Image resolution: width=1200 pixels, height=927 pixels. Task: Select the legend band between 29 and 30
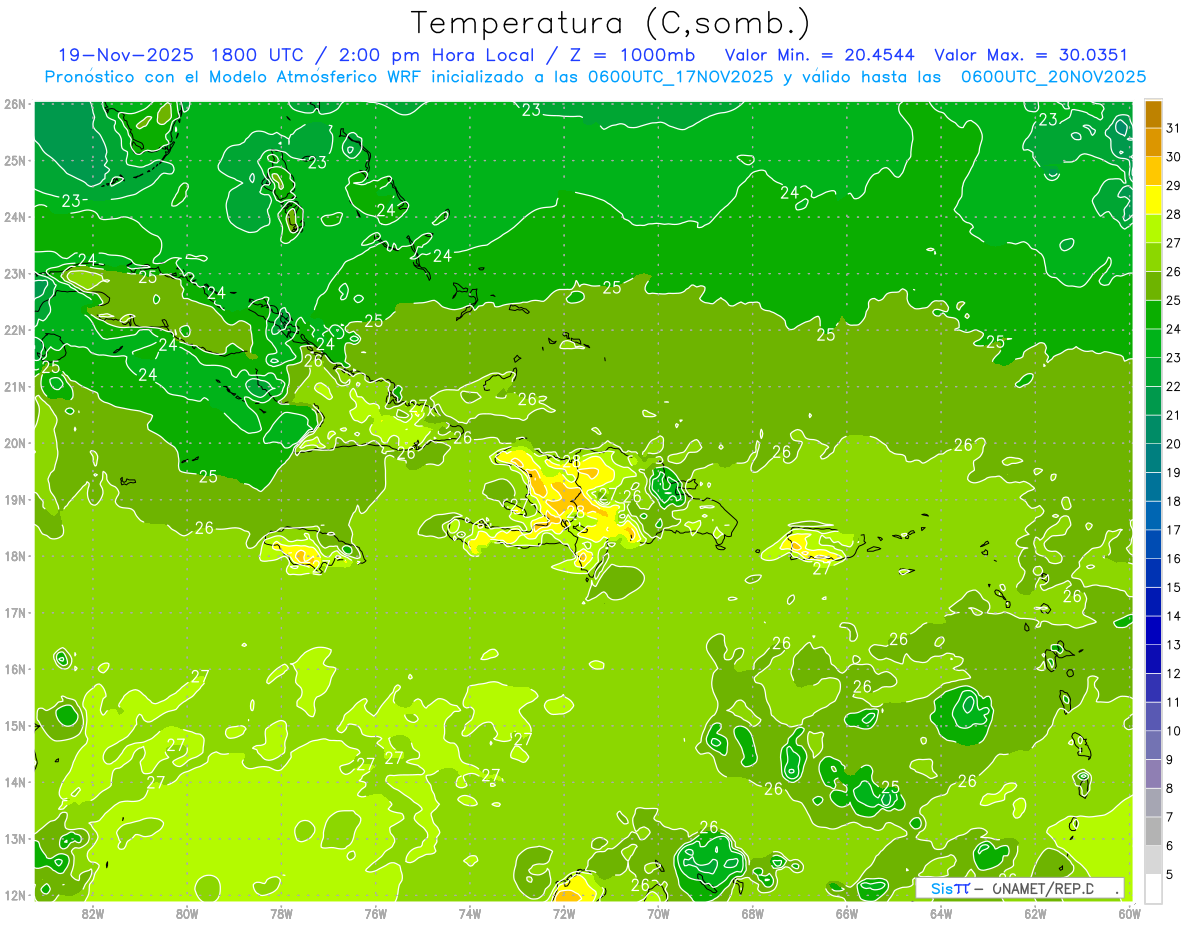[1153, 171]
